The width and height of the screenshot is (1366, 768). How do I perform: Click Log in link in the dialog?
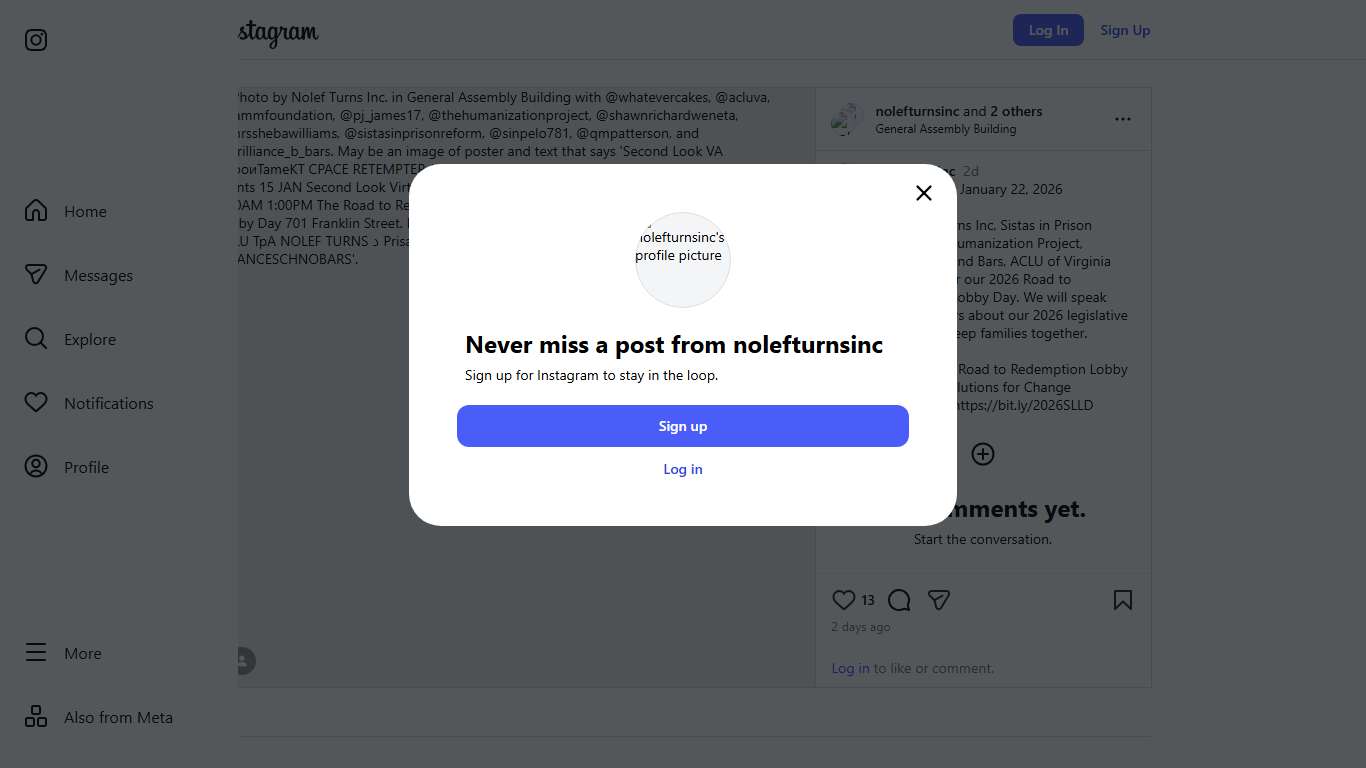pos(683,469)
